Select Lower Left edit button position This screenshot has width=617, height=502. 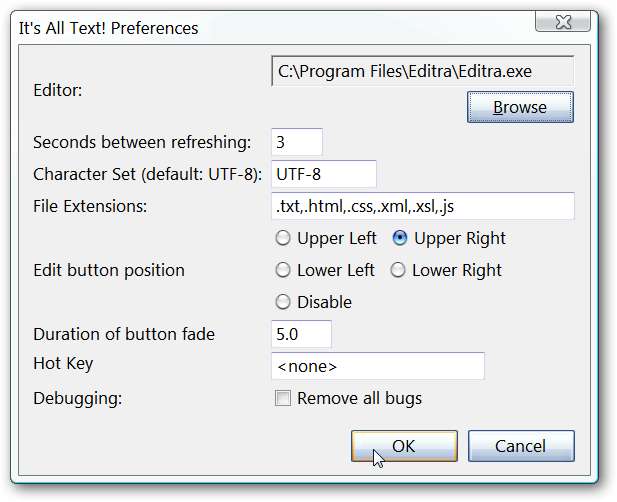click(283, 270)
